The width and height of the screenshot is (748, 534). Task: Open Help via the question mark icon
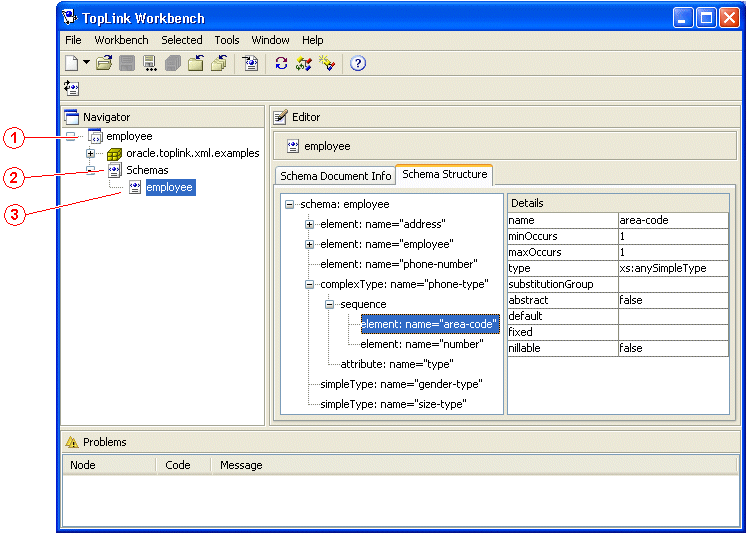coord(358,63)
